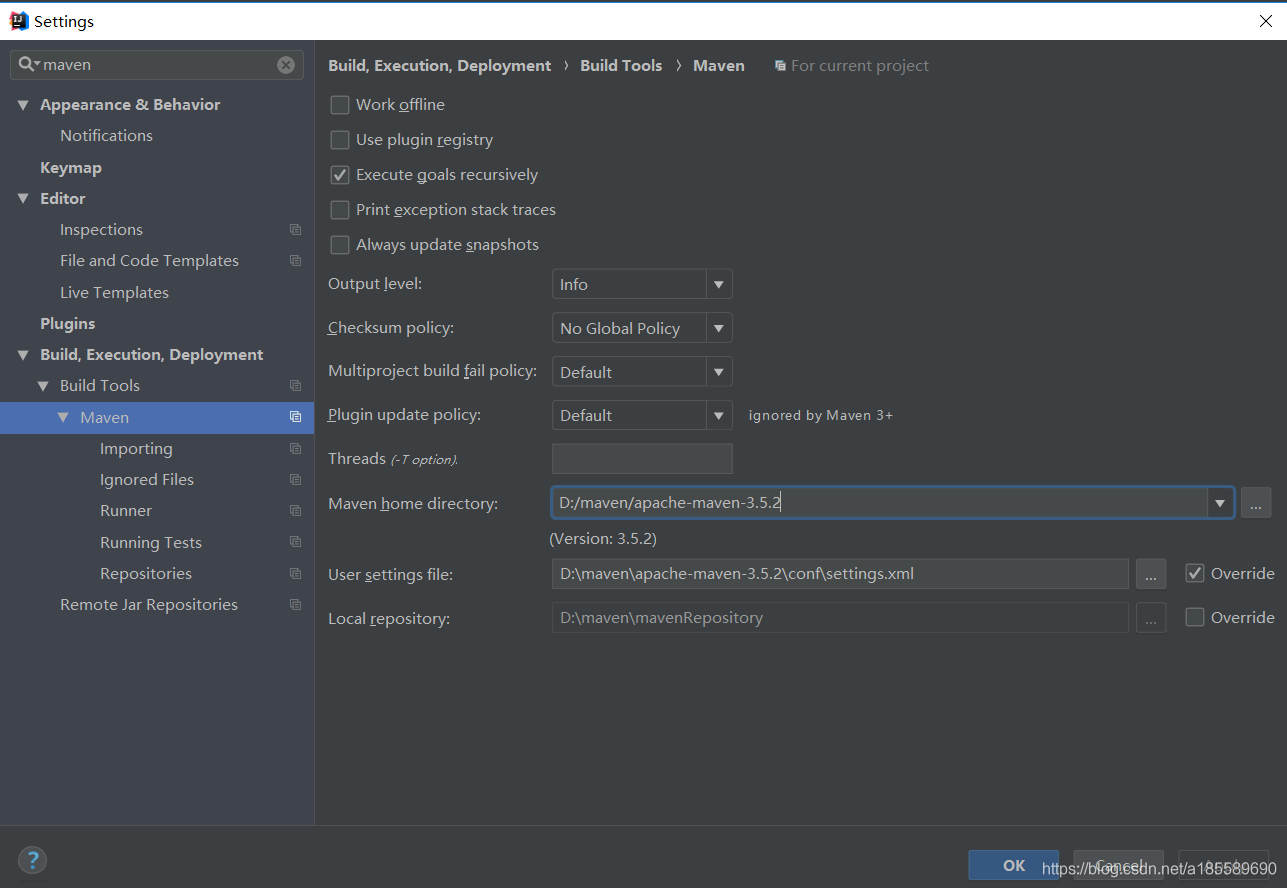Select Running Tests under Maven
This screenshot has width=1287, height=888.
tap(151, 543)
